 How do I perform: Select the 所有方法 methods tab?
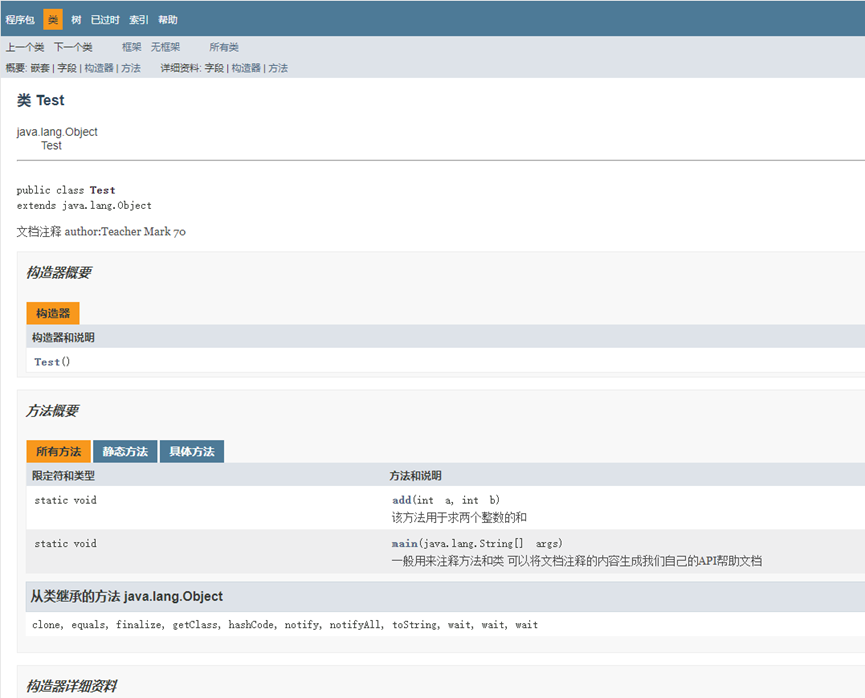tap(58, 451)
